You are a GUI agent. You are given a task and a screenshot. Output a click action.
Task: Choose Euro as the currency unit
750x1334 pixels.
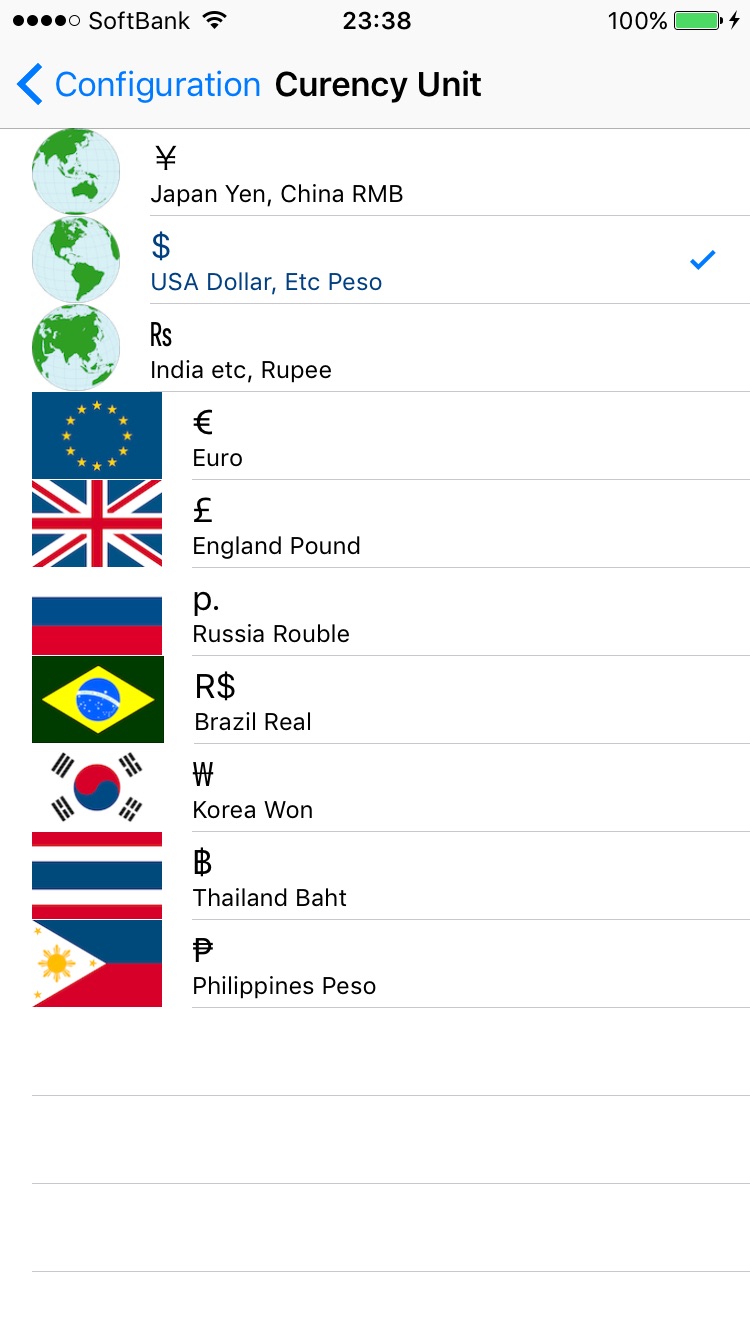click(218, 458)
